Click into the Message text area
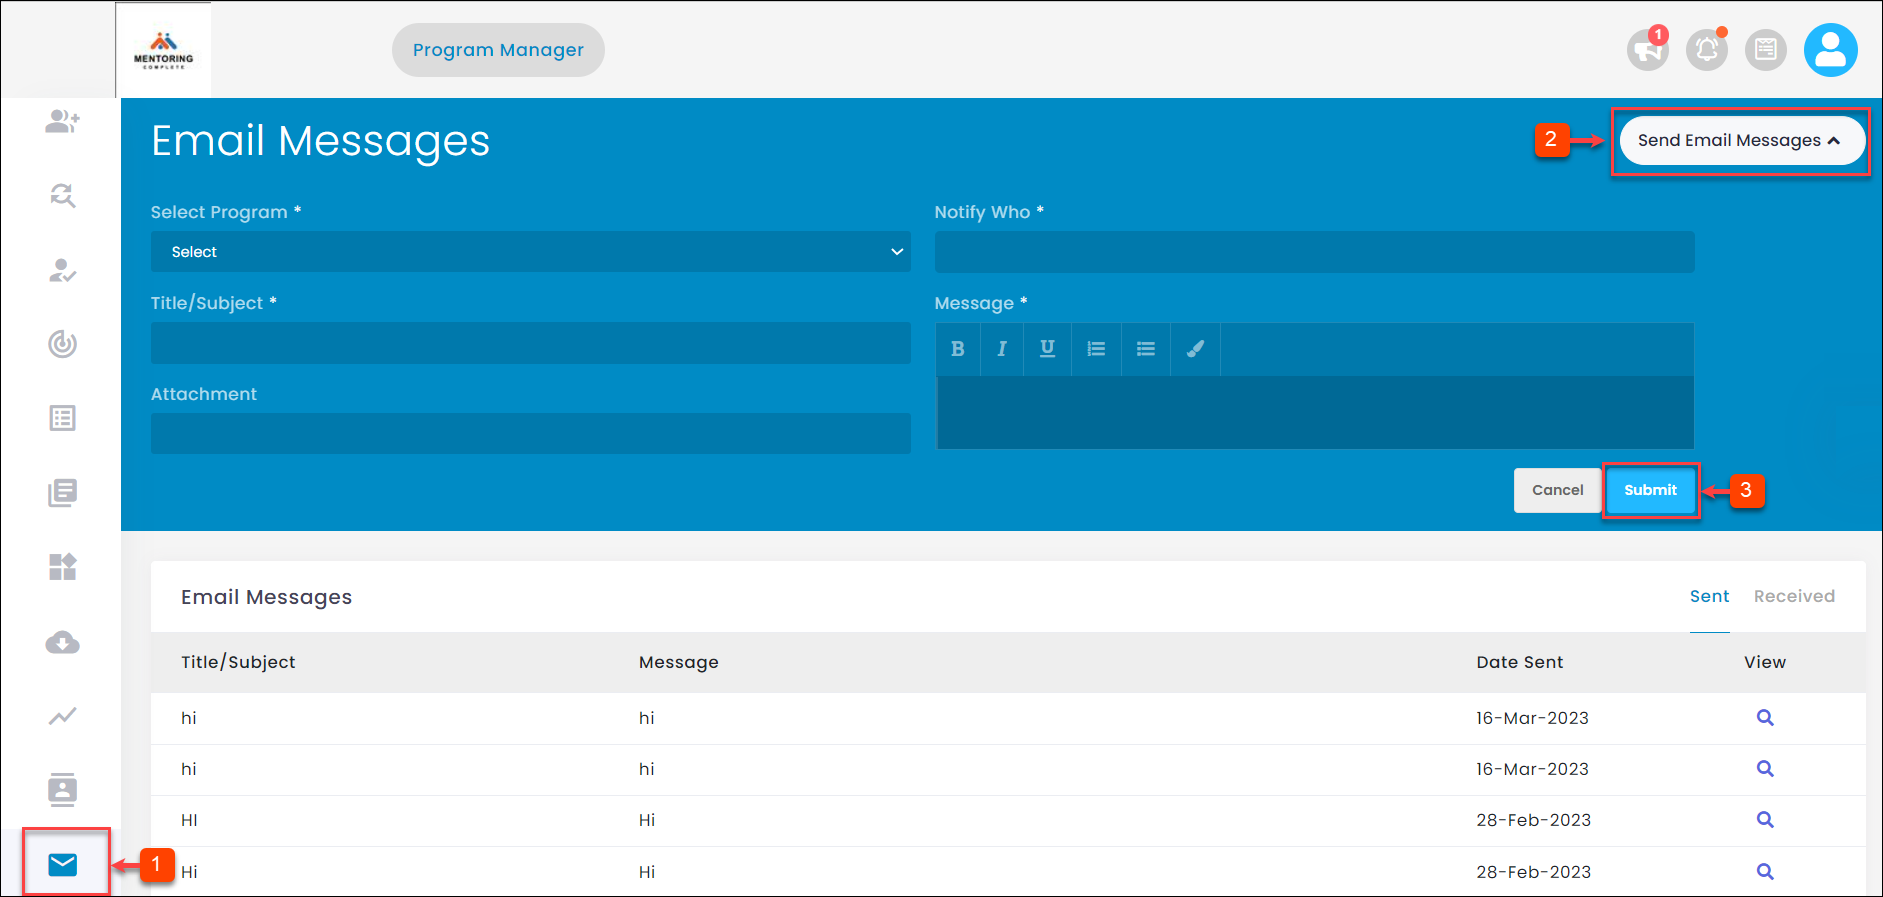 point(1314,412)
